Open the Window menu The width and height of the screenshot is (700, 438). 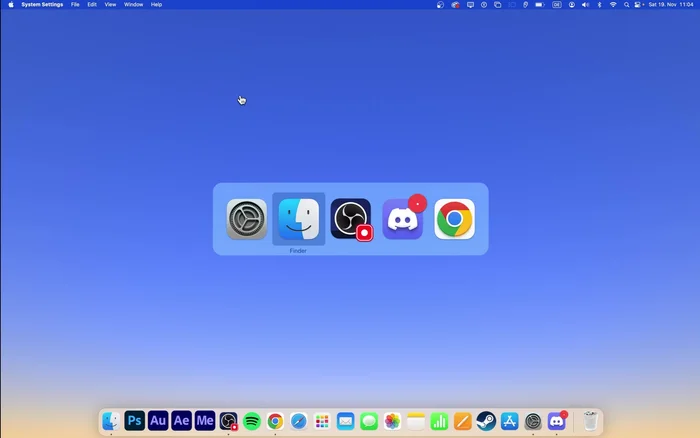click(133, 4)
